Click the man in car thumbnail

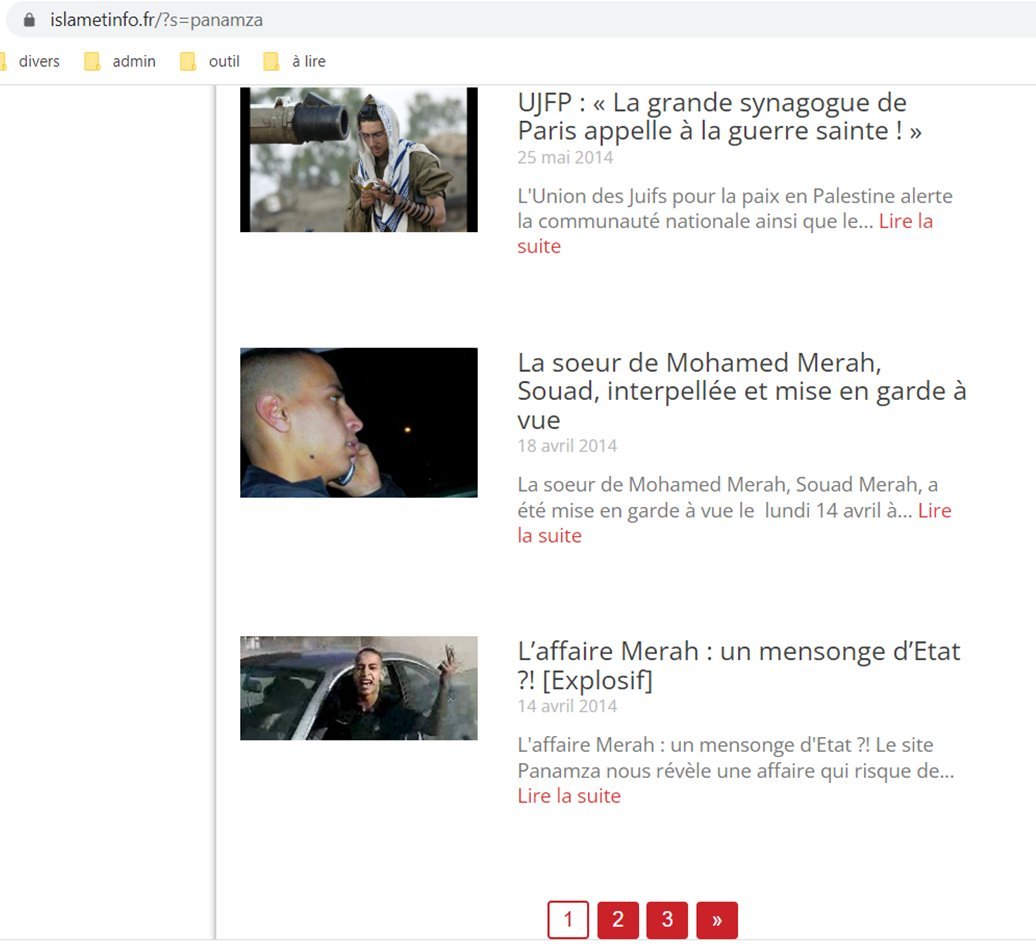(x=359, y=688)
